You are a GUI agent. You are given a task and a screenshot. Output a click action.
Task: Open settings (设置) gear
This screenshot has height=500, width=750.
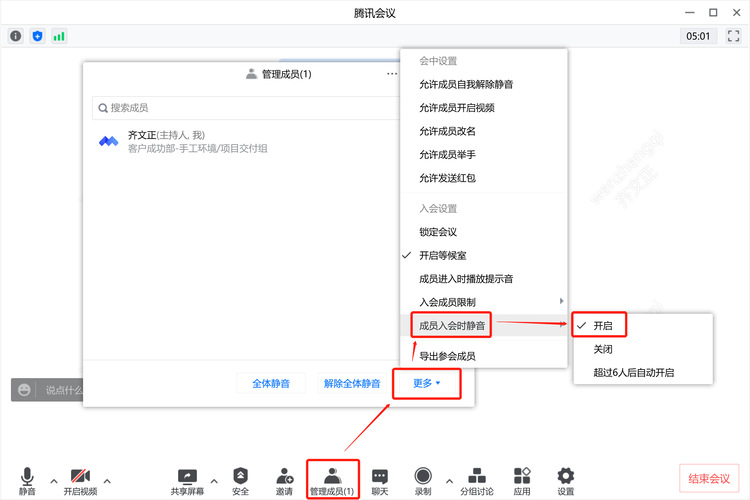[x=565, y=481]
